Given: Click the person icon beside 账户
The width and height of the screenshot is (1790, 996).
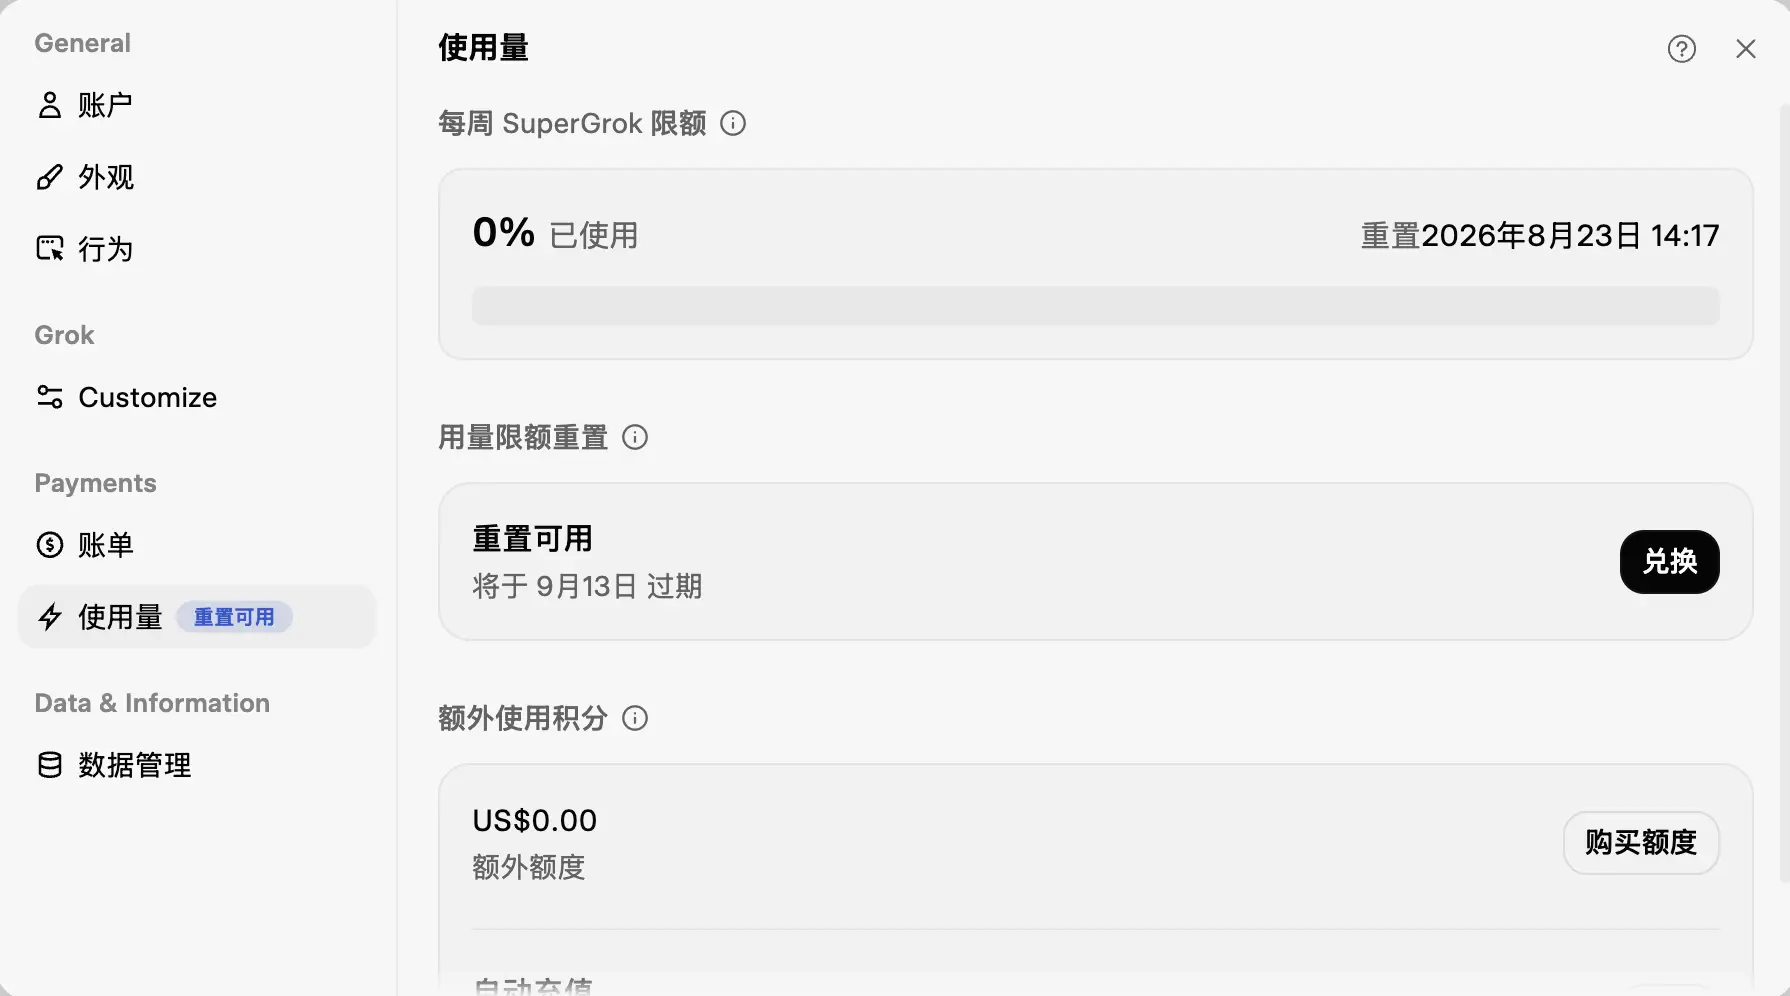Looking at the screenshot, I should [49, 105].
